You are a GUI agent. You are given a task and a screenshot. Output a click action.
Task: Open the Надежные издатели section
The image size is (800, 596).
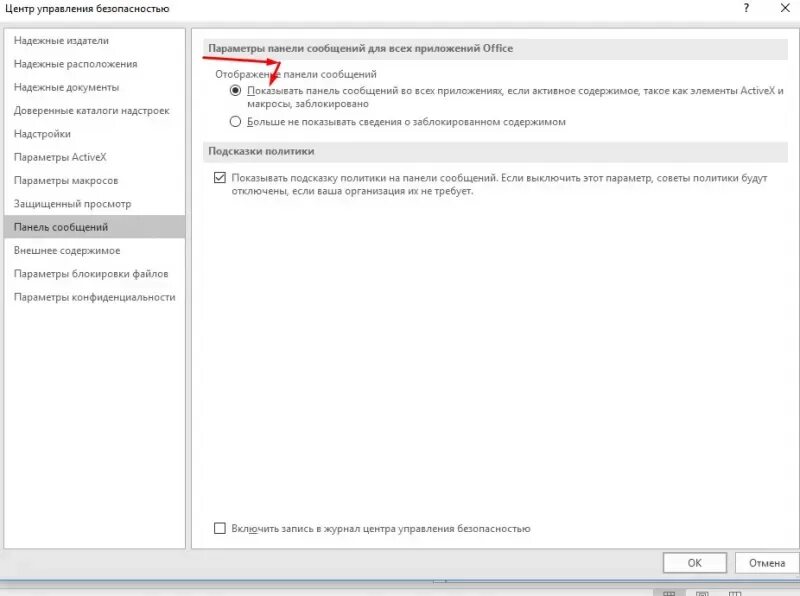pyautogui.click(x=94, y=40)
